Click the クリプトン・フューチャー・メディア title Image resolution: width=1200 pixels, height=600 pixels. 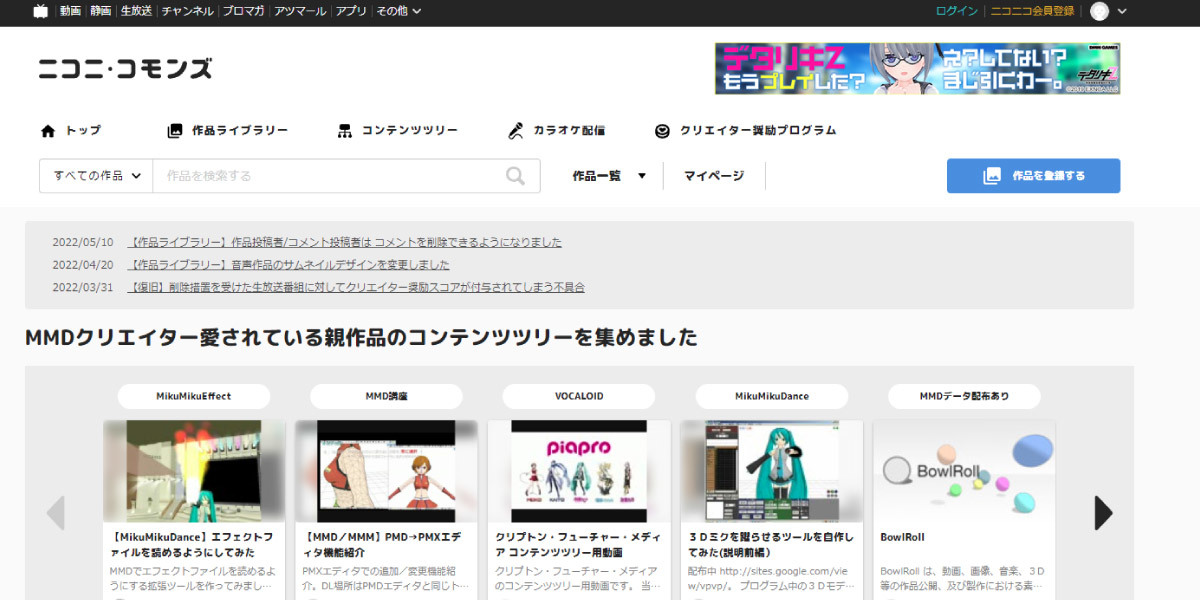(577, 544)
